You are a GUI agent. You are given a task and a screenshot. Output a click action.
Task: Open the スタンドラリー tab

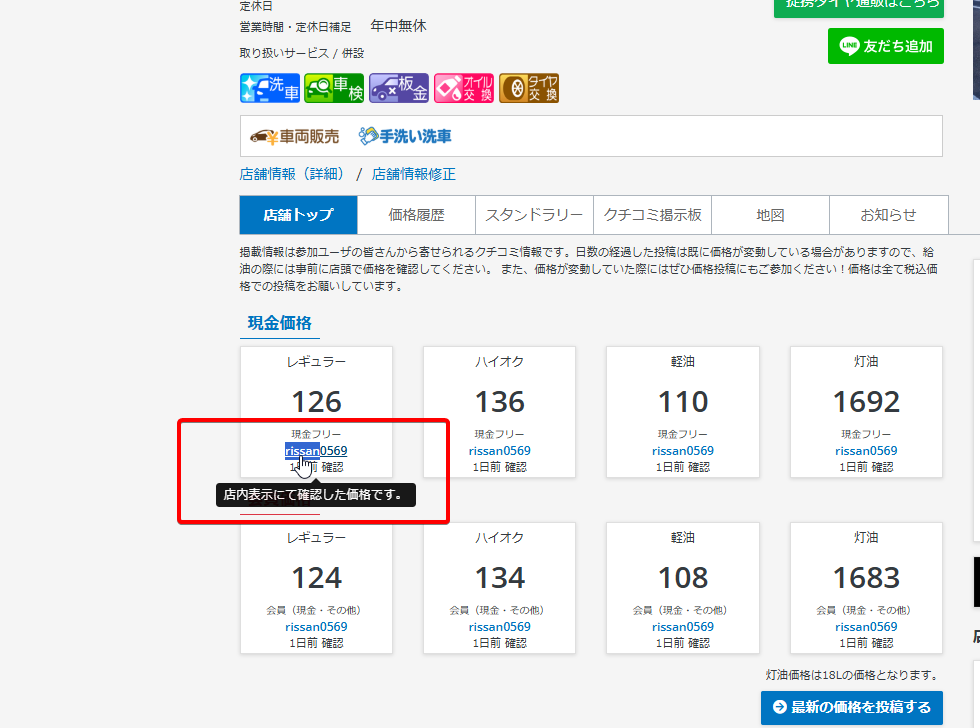pyautogui.click(x=534, y=215)
